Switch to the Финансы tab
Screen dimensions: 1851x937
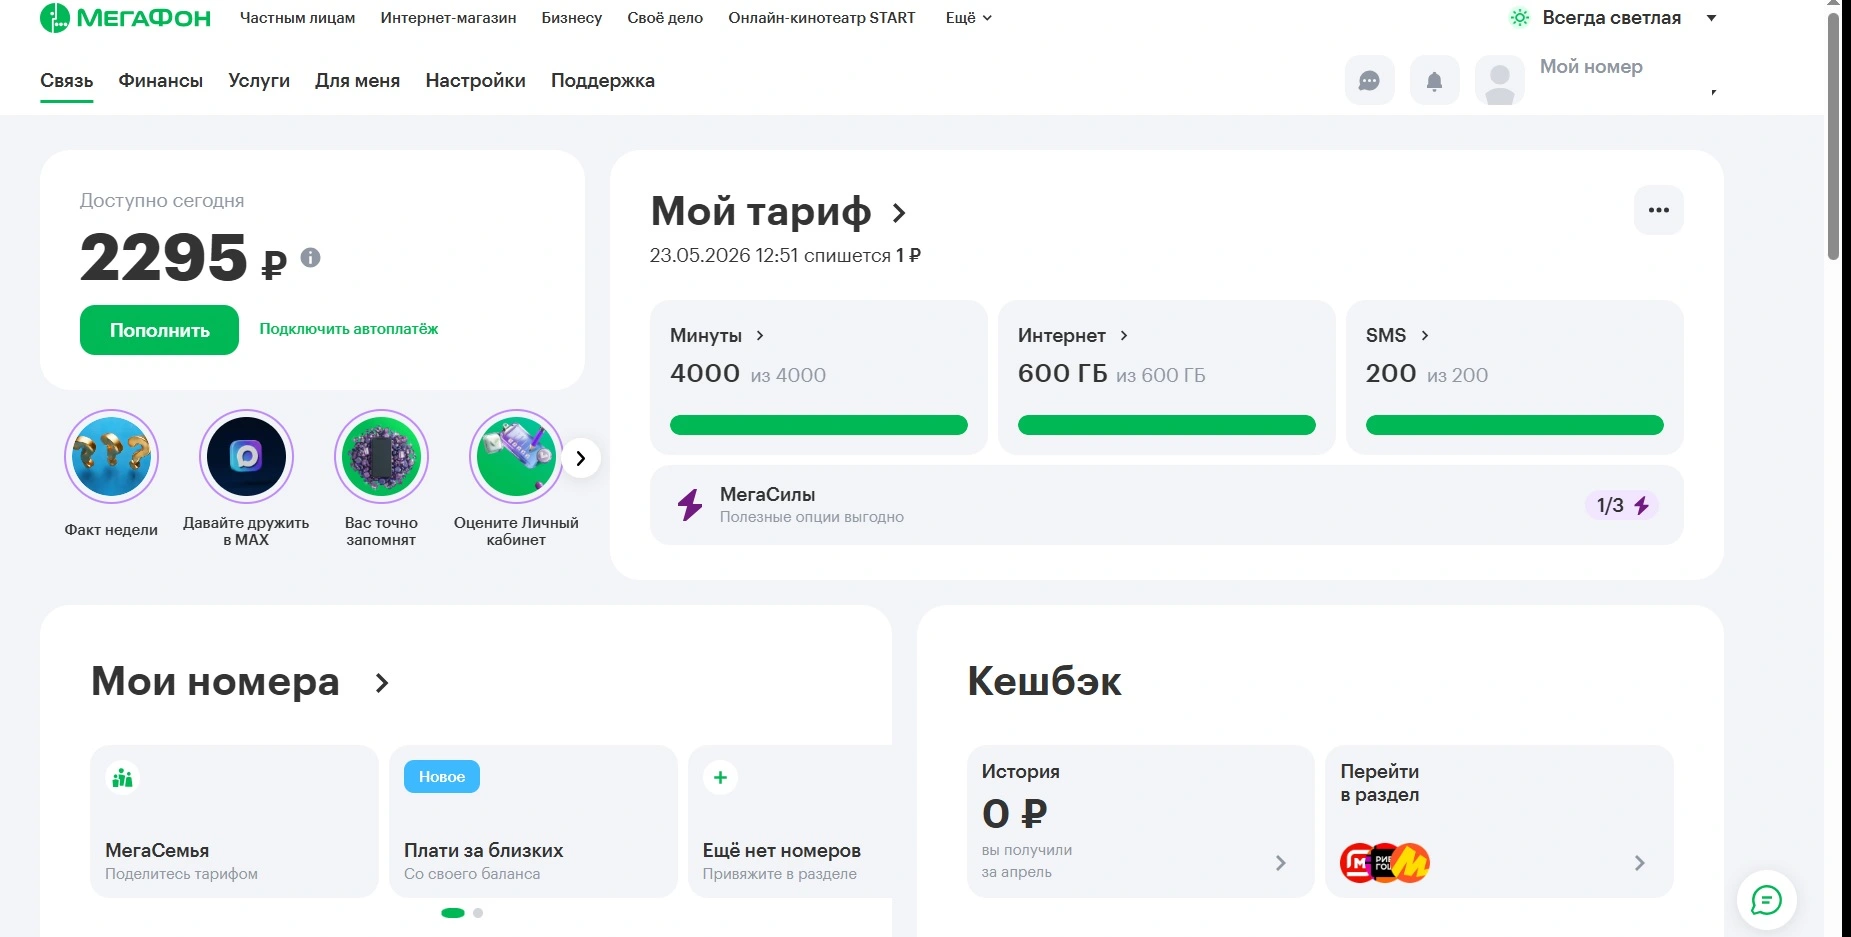pyautogui.click(x=161, y=81)
